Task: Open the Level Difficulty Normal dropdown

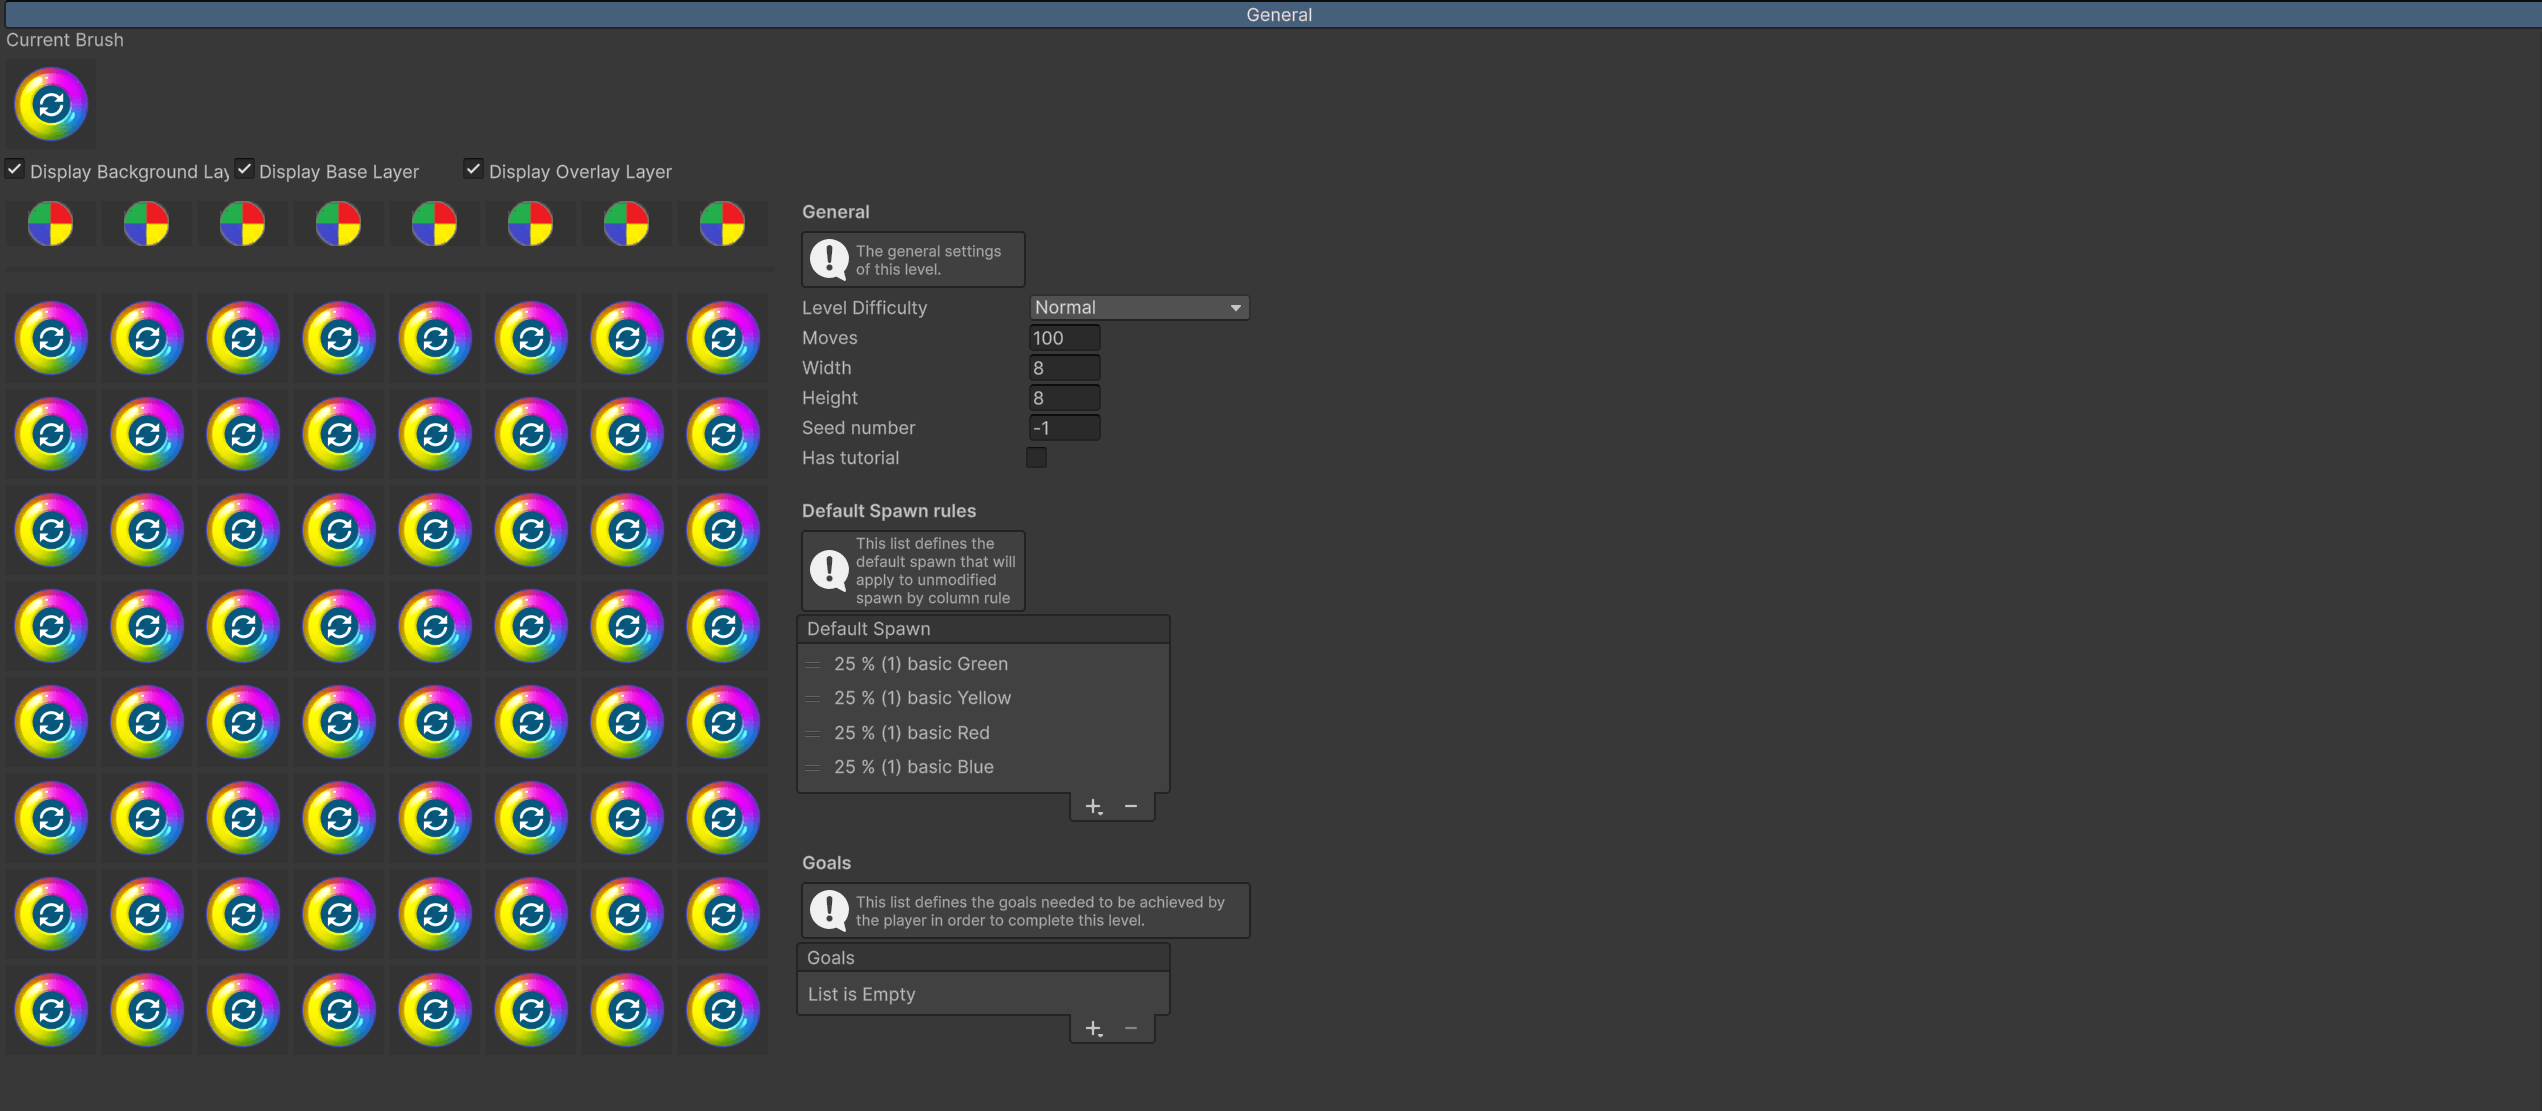Action: (1138, 308)
